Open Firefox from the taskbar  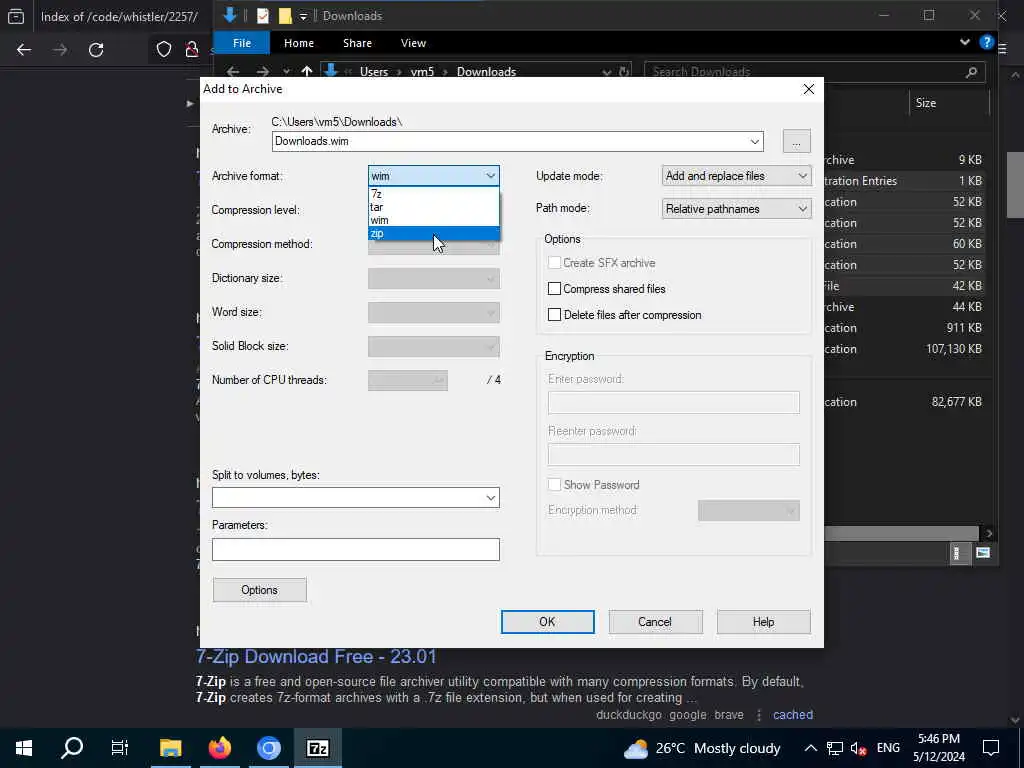[x=219, y=748]
